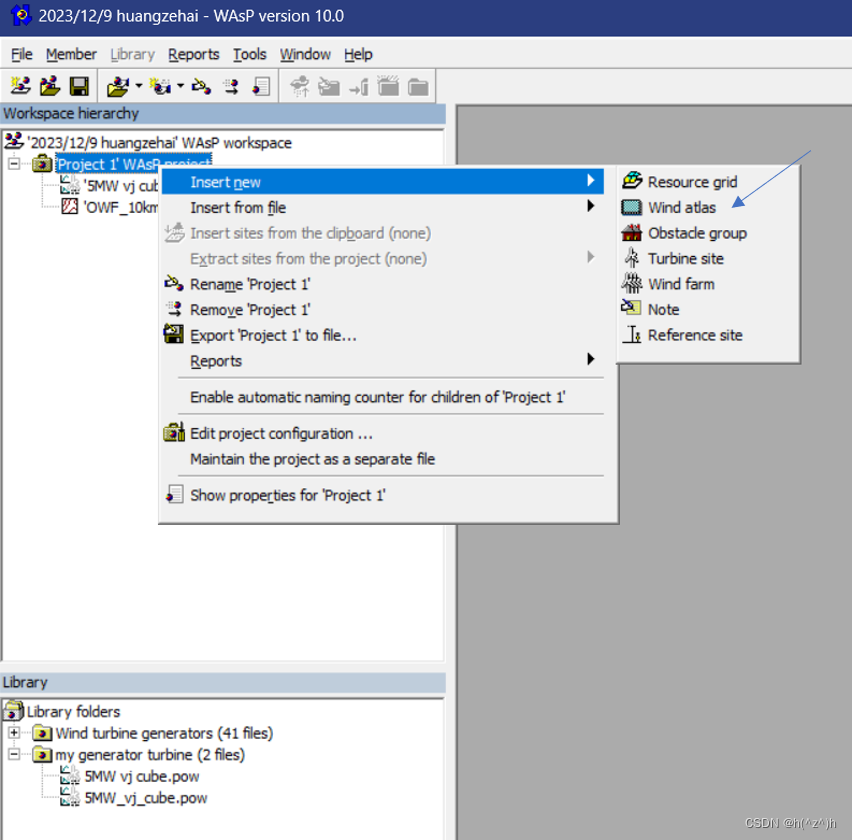Select the '5MW vj cube.pow' file name
Image resolution: width=852 pixels, height=840 pixels.
tap(142, 776)
